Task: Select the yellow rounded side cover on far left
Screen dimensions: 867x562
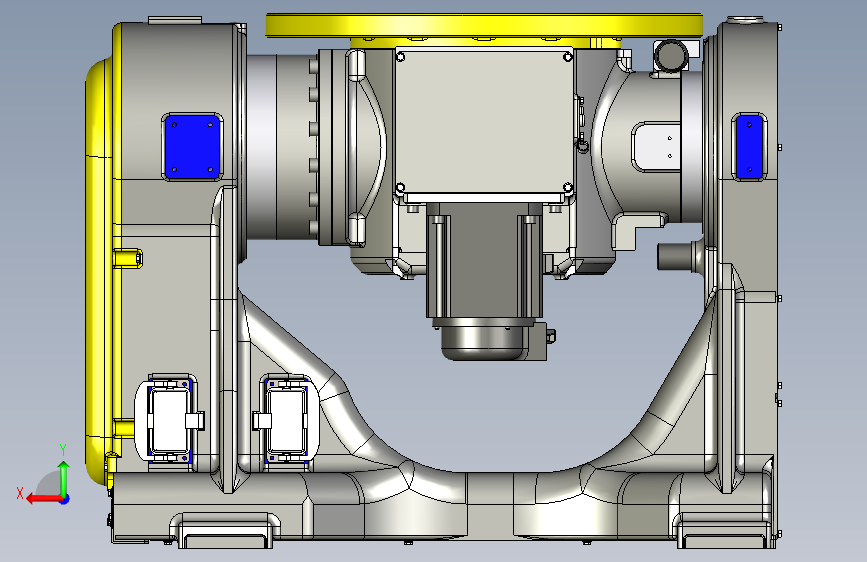Action: click(x=100, y=271)
